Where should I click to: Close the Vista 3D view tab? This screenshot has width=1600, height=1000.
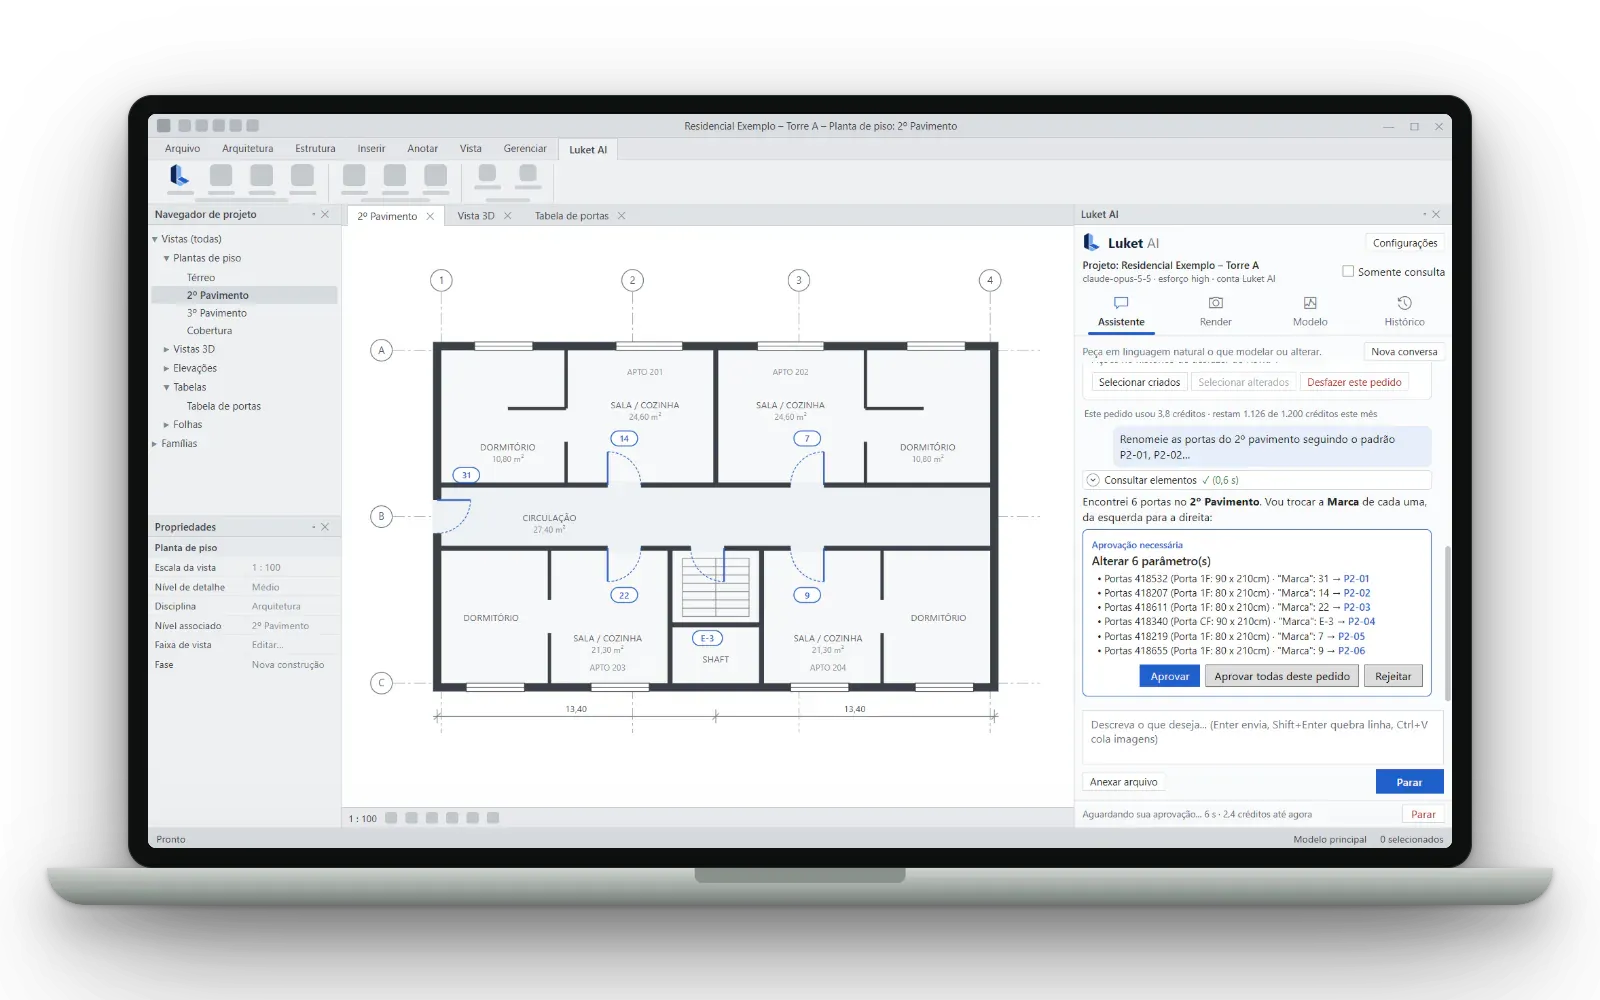click(x=507, y=216)
